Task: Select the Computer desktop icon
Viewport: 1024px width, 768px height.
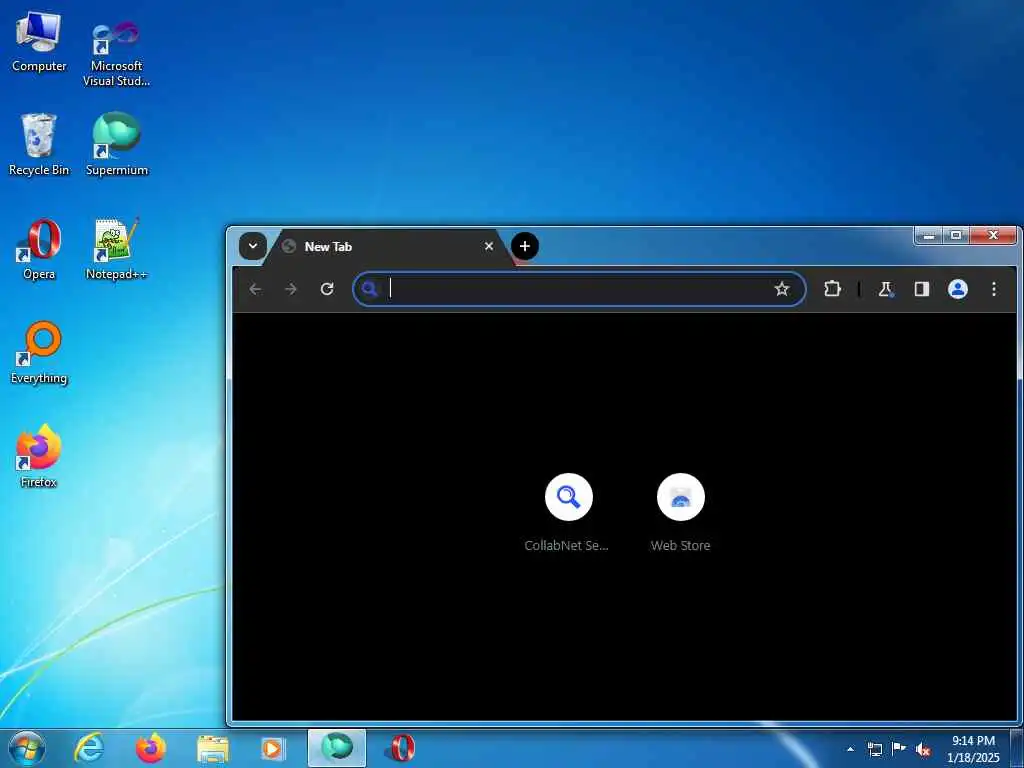Action: (x=39, y=42)
